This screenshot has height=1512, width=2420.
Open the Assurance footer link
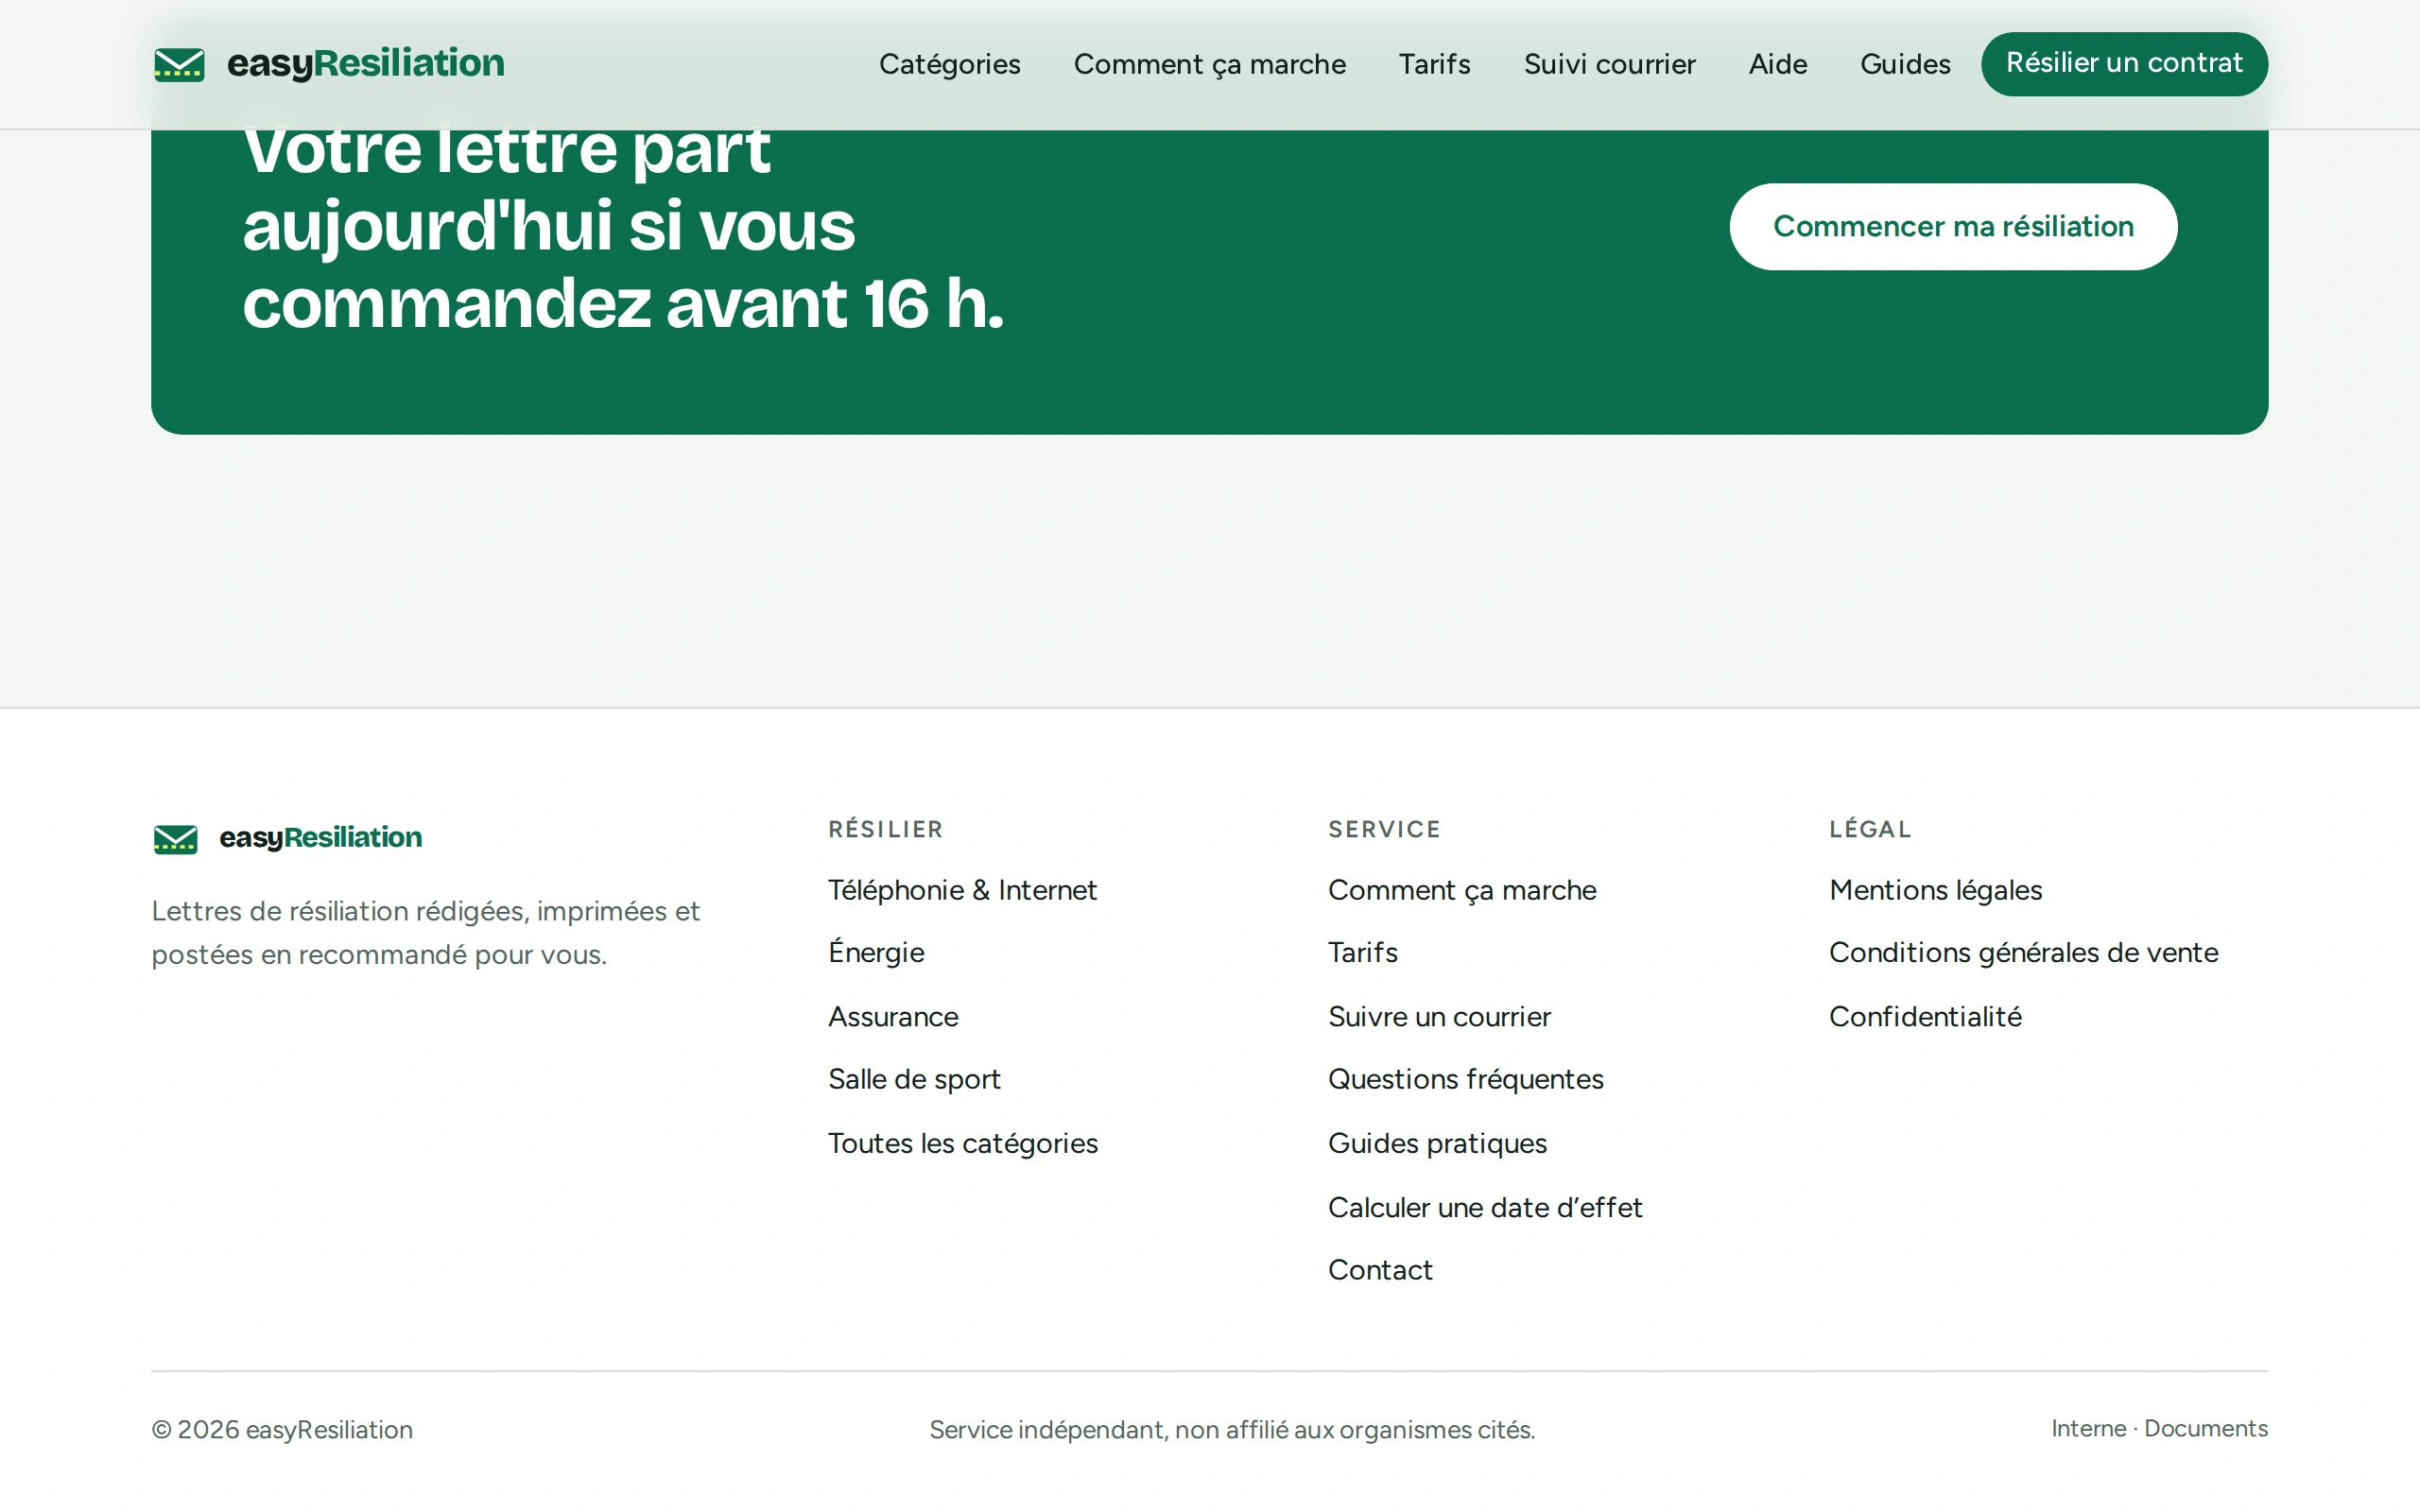click(893, 1017)
